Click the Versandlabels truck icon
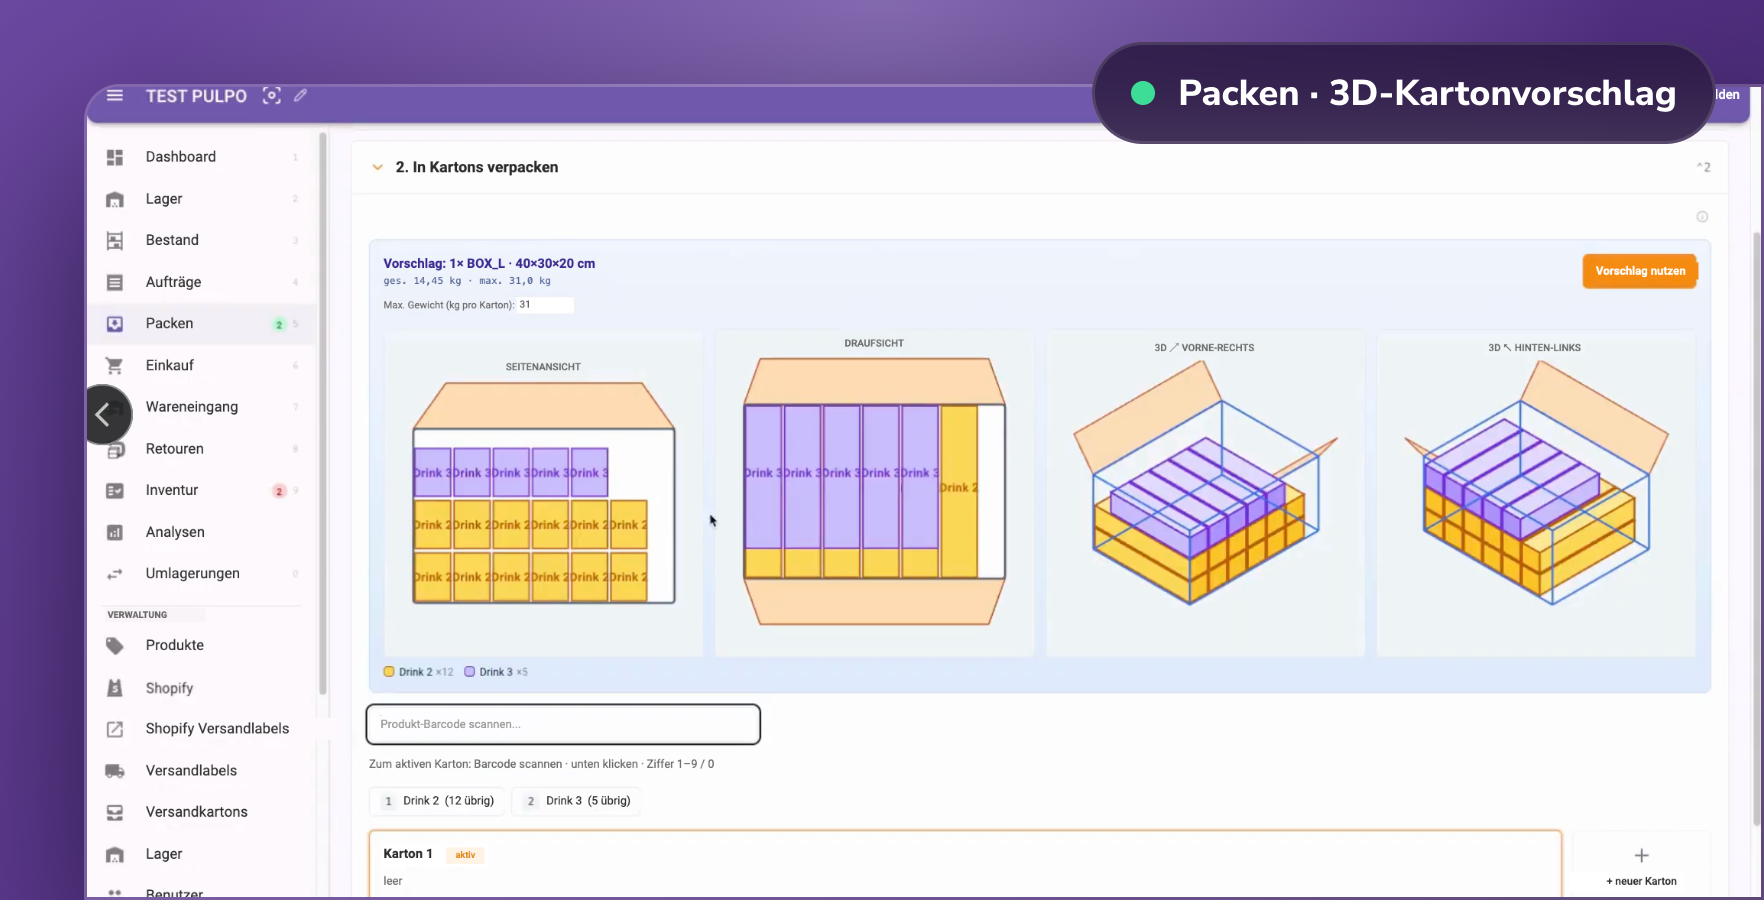 (115, 771)
